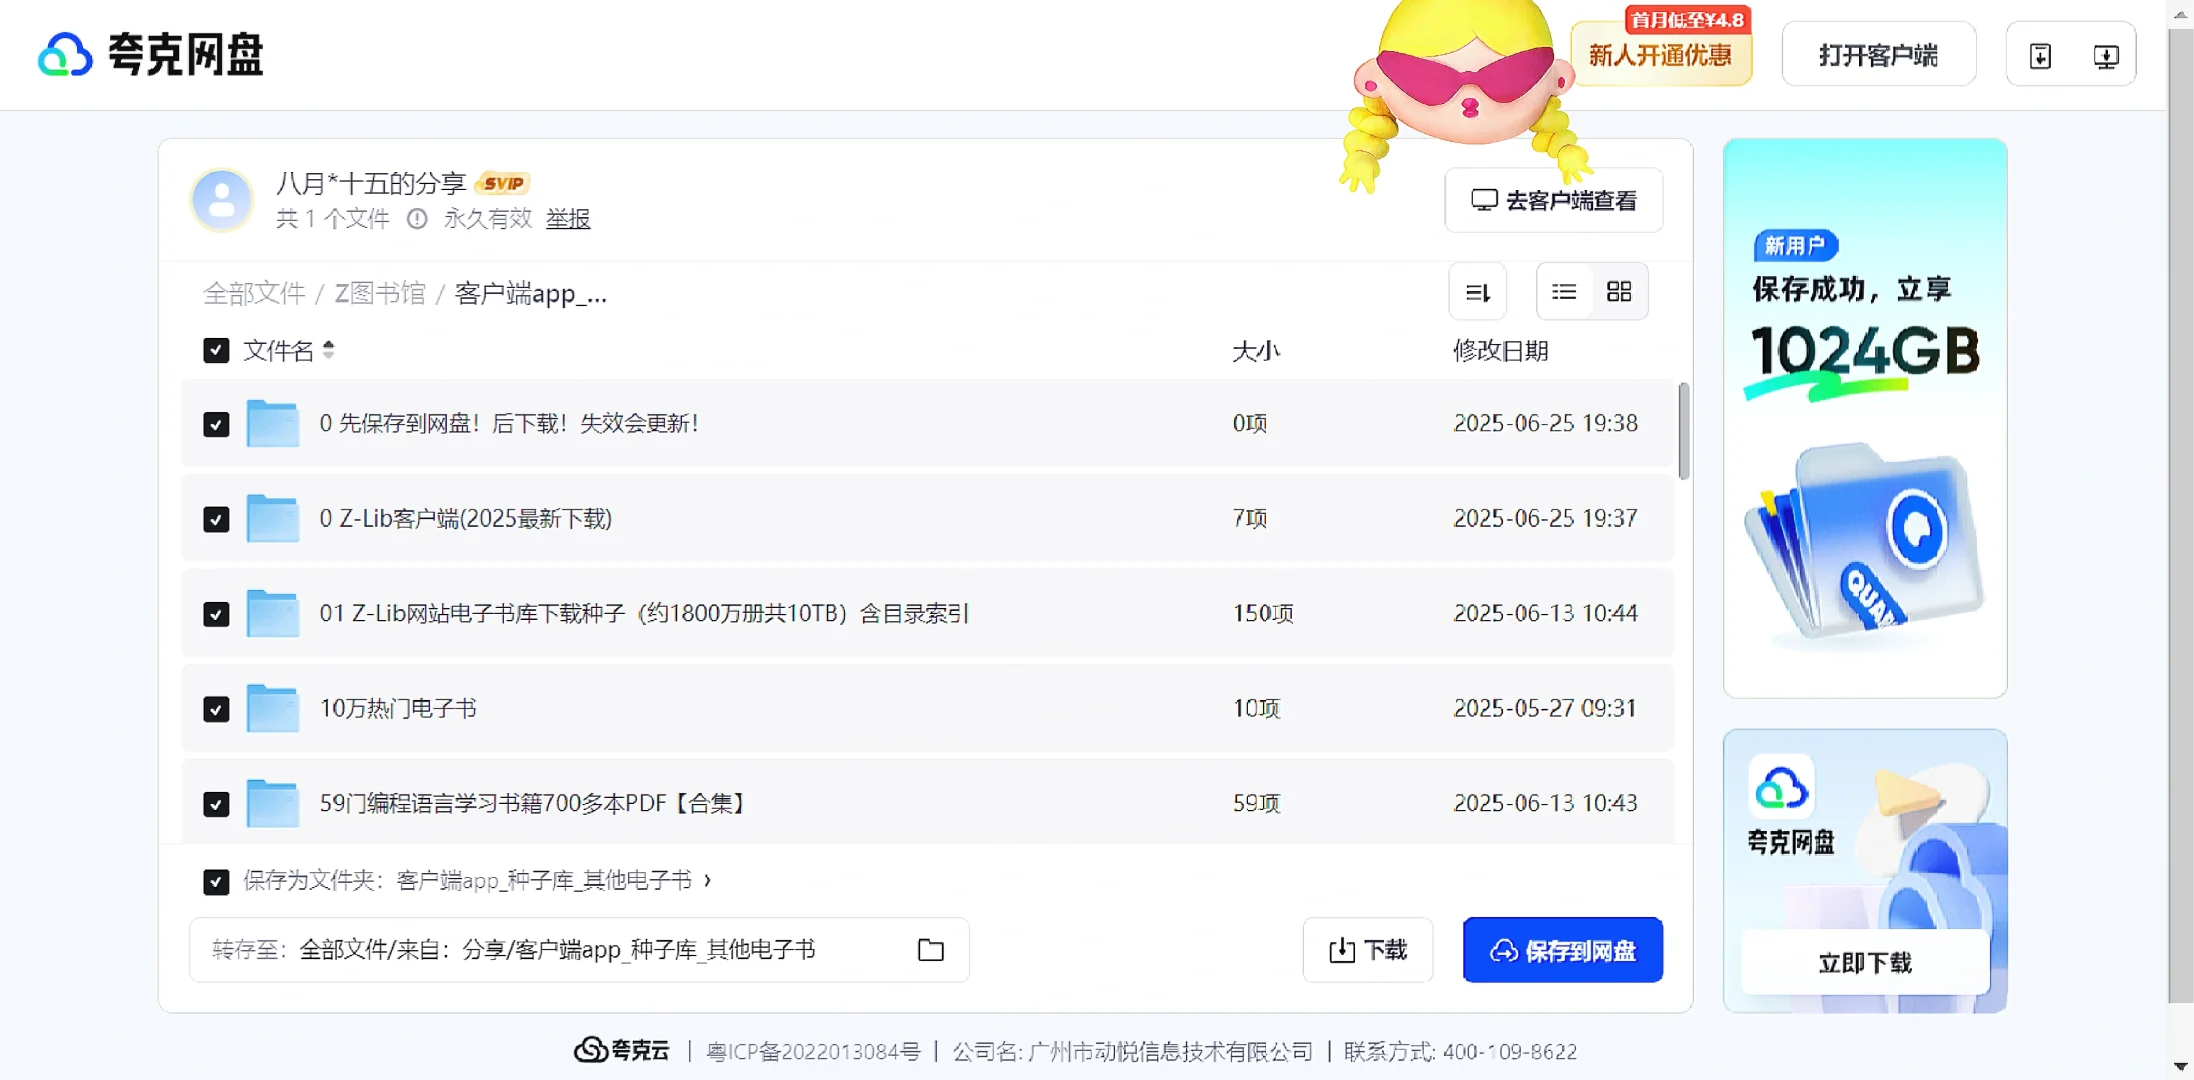Click the mobile download icon in header
The width and height of the screenshot is (2194, 1080).
pyautogui.click(x=2041, y=55)
